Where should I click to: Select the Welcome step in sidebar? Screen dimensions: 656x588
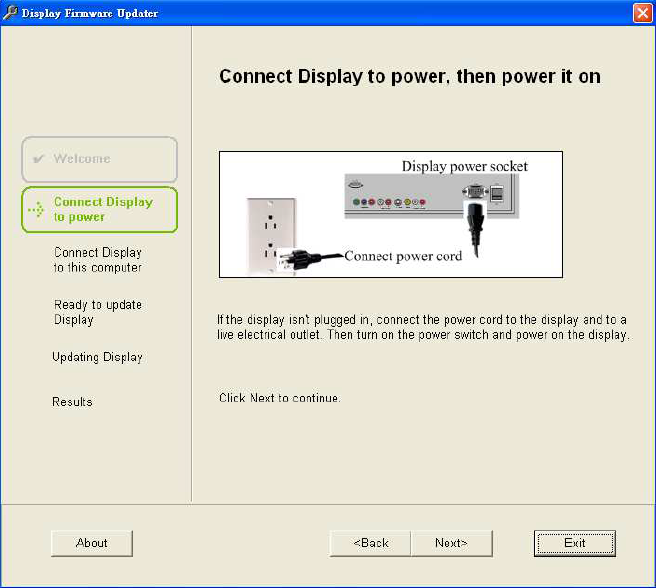[x=99, y=159]
